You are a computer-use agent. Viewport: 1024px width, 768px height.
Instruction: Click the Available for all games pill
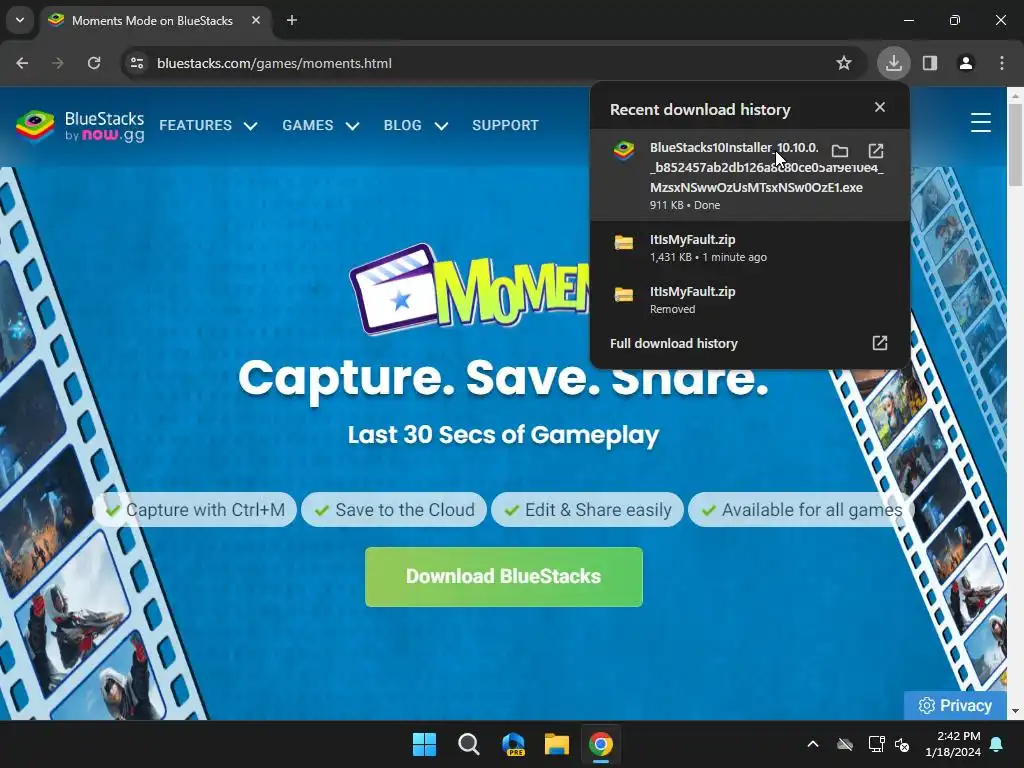coord(802,509)
